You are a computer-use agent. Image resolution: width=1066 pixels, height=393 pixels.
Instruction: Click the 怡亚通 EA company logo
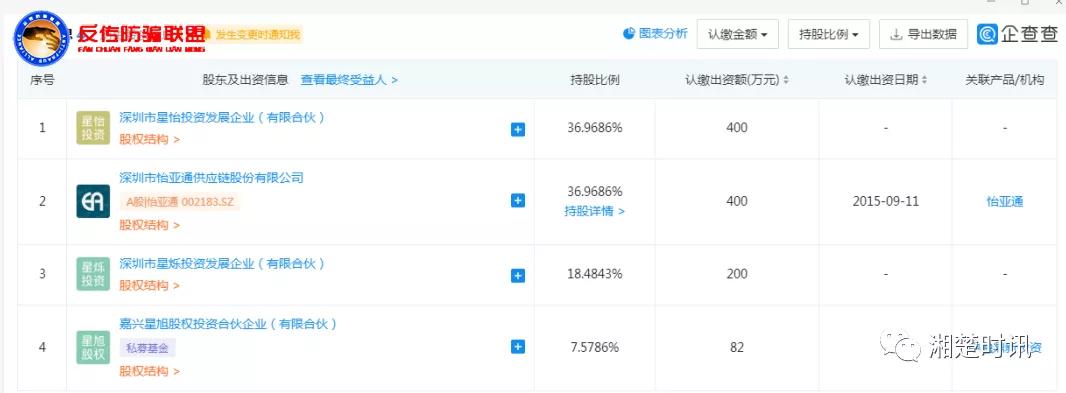click(93, 201)
